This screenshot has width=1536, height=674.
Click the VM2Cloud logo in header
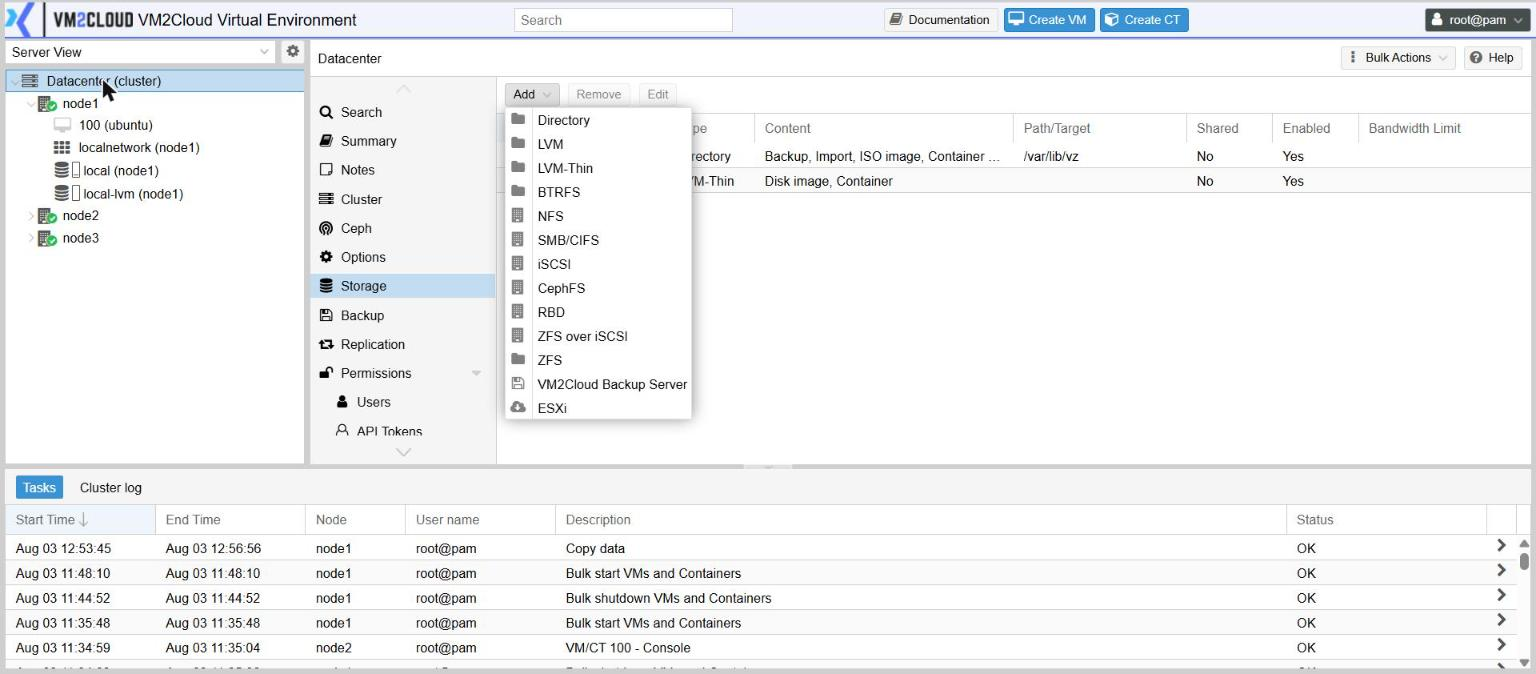pos(92,20)
